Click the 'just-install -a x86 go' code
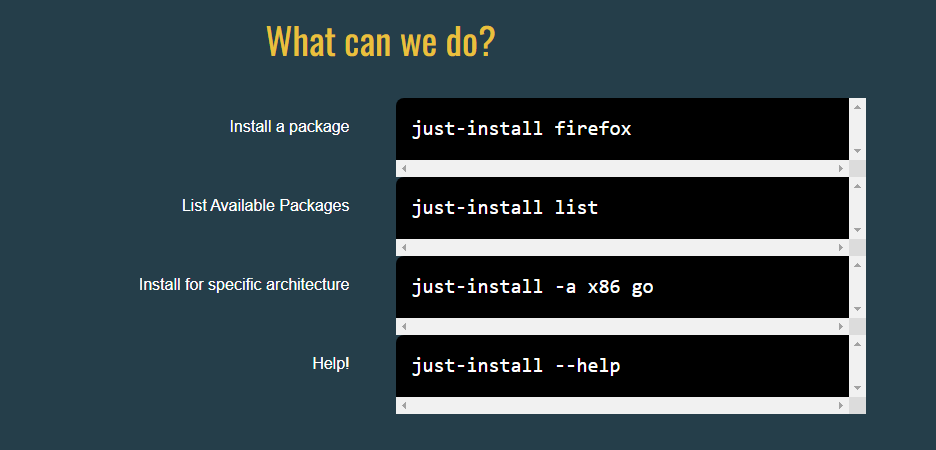Viewport: 936px width, 450px height. [532, 287]
